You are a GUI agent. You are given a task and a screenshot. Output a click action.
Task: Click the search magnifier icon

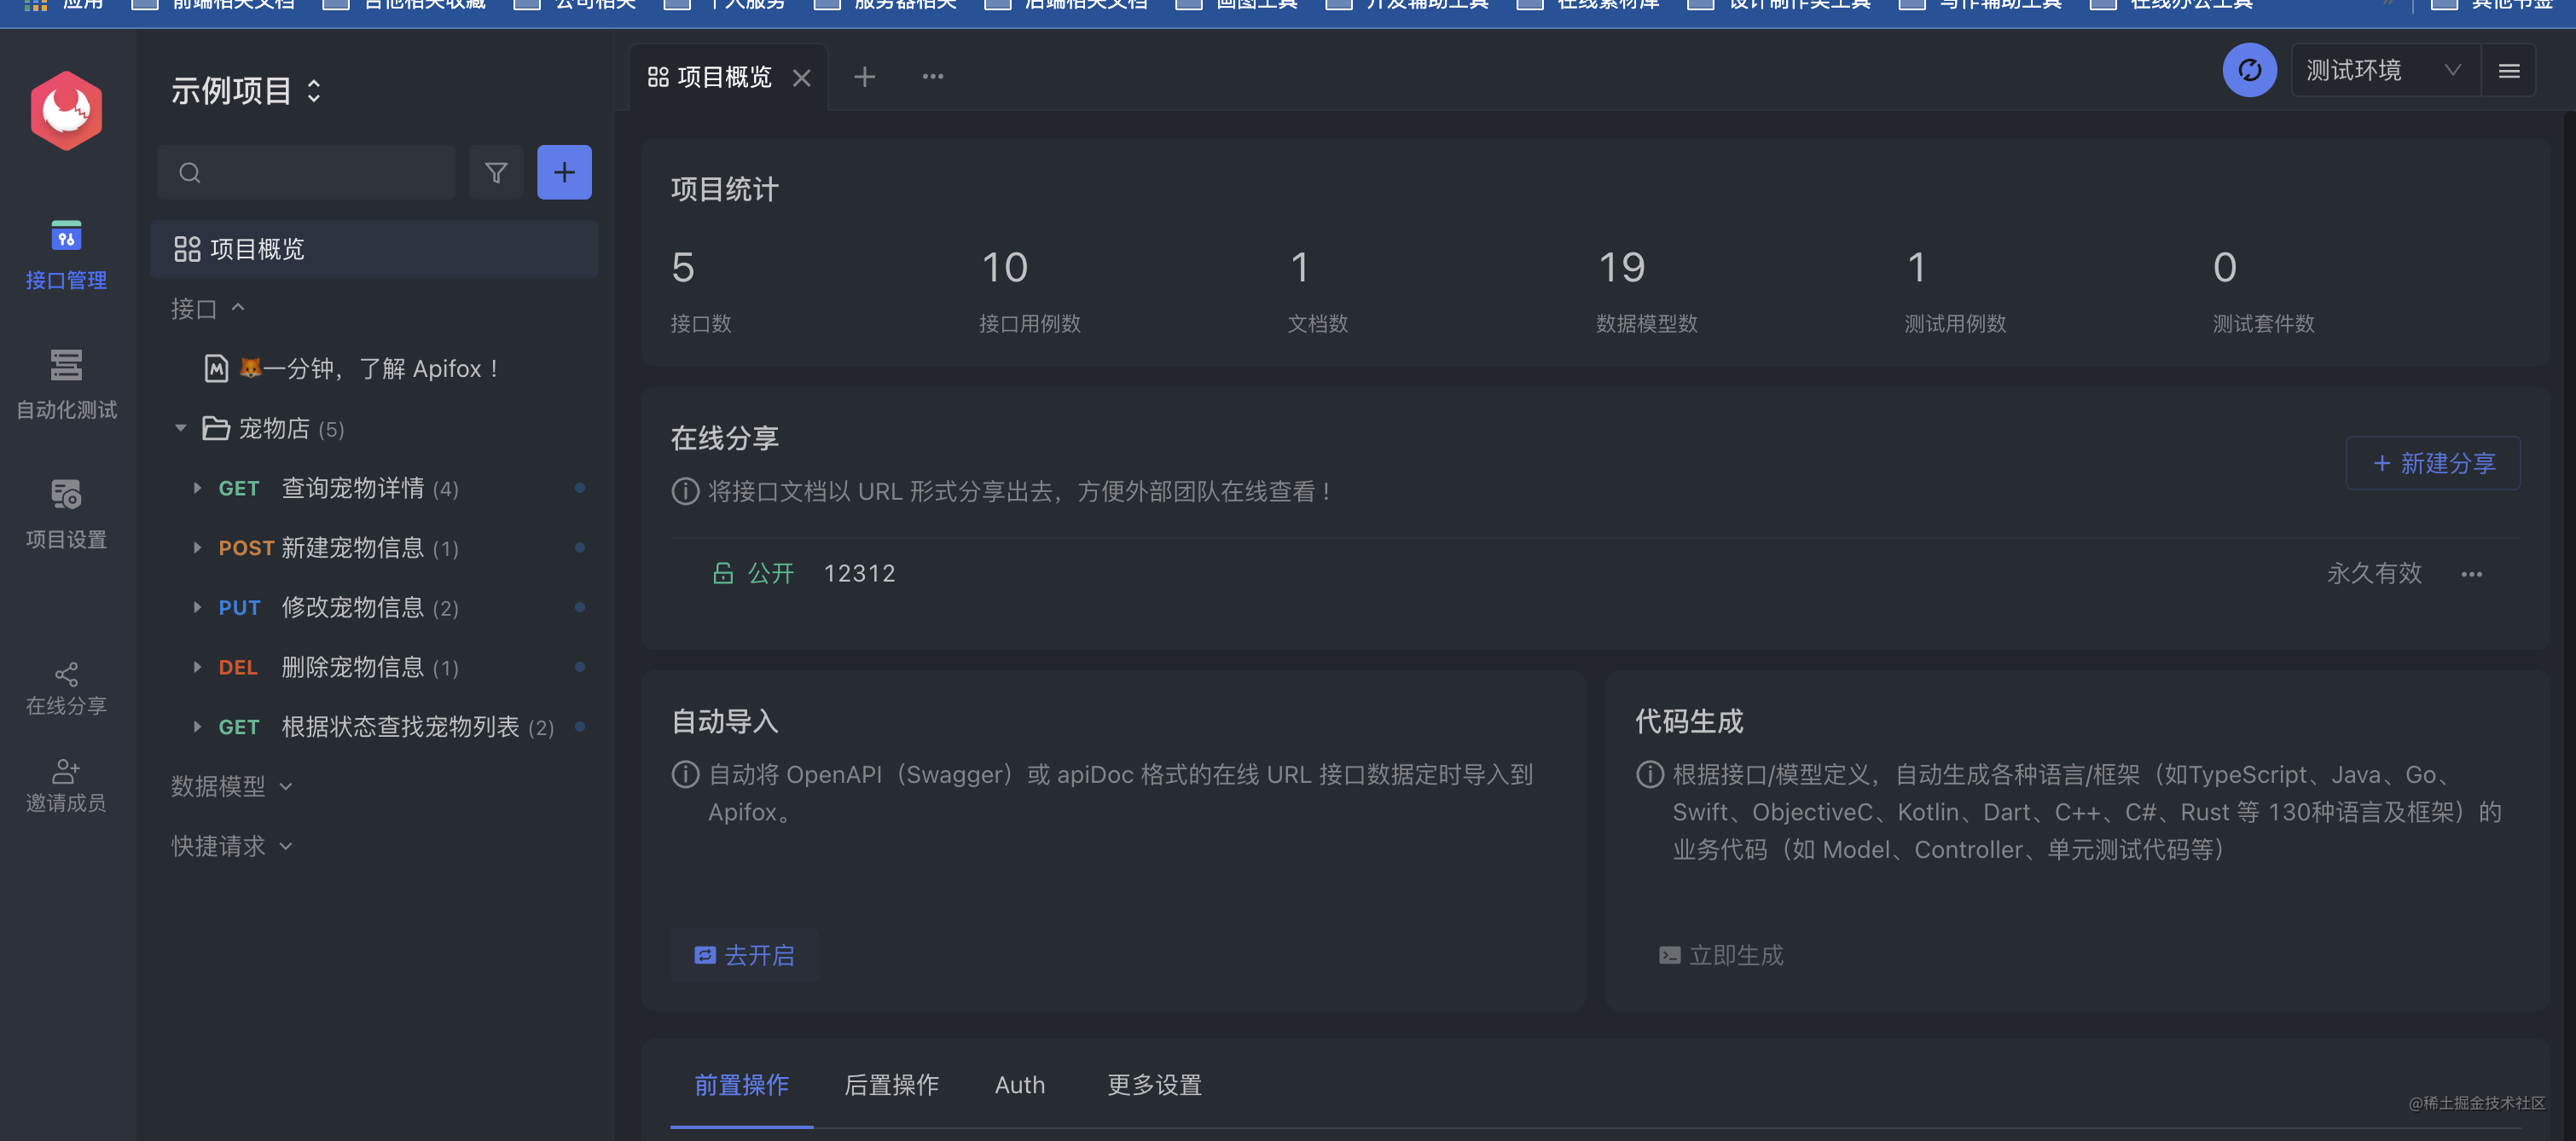click(190, 173)
